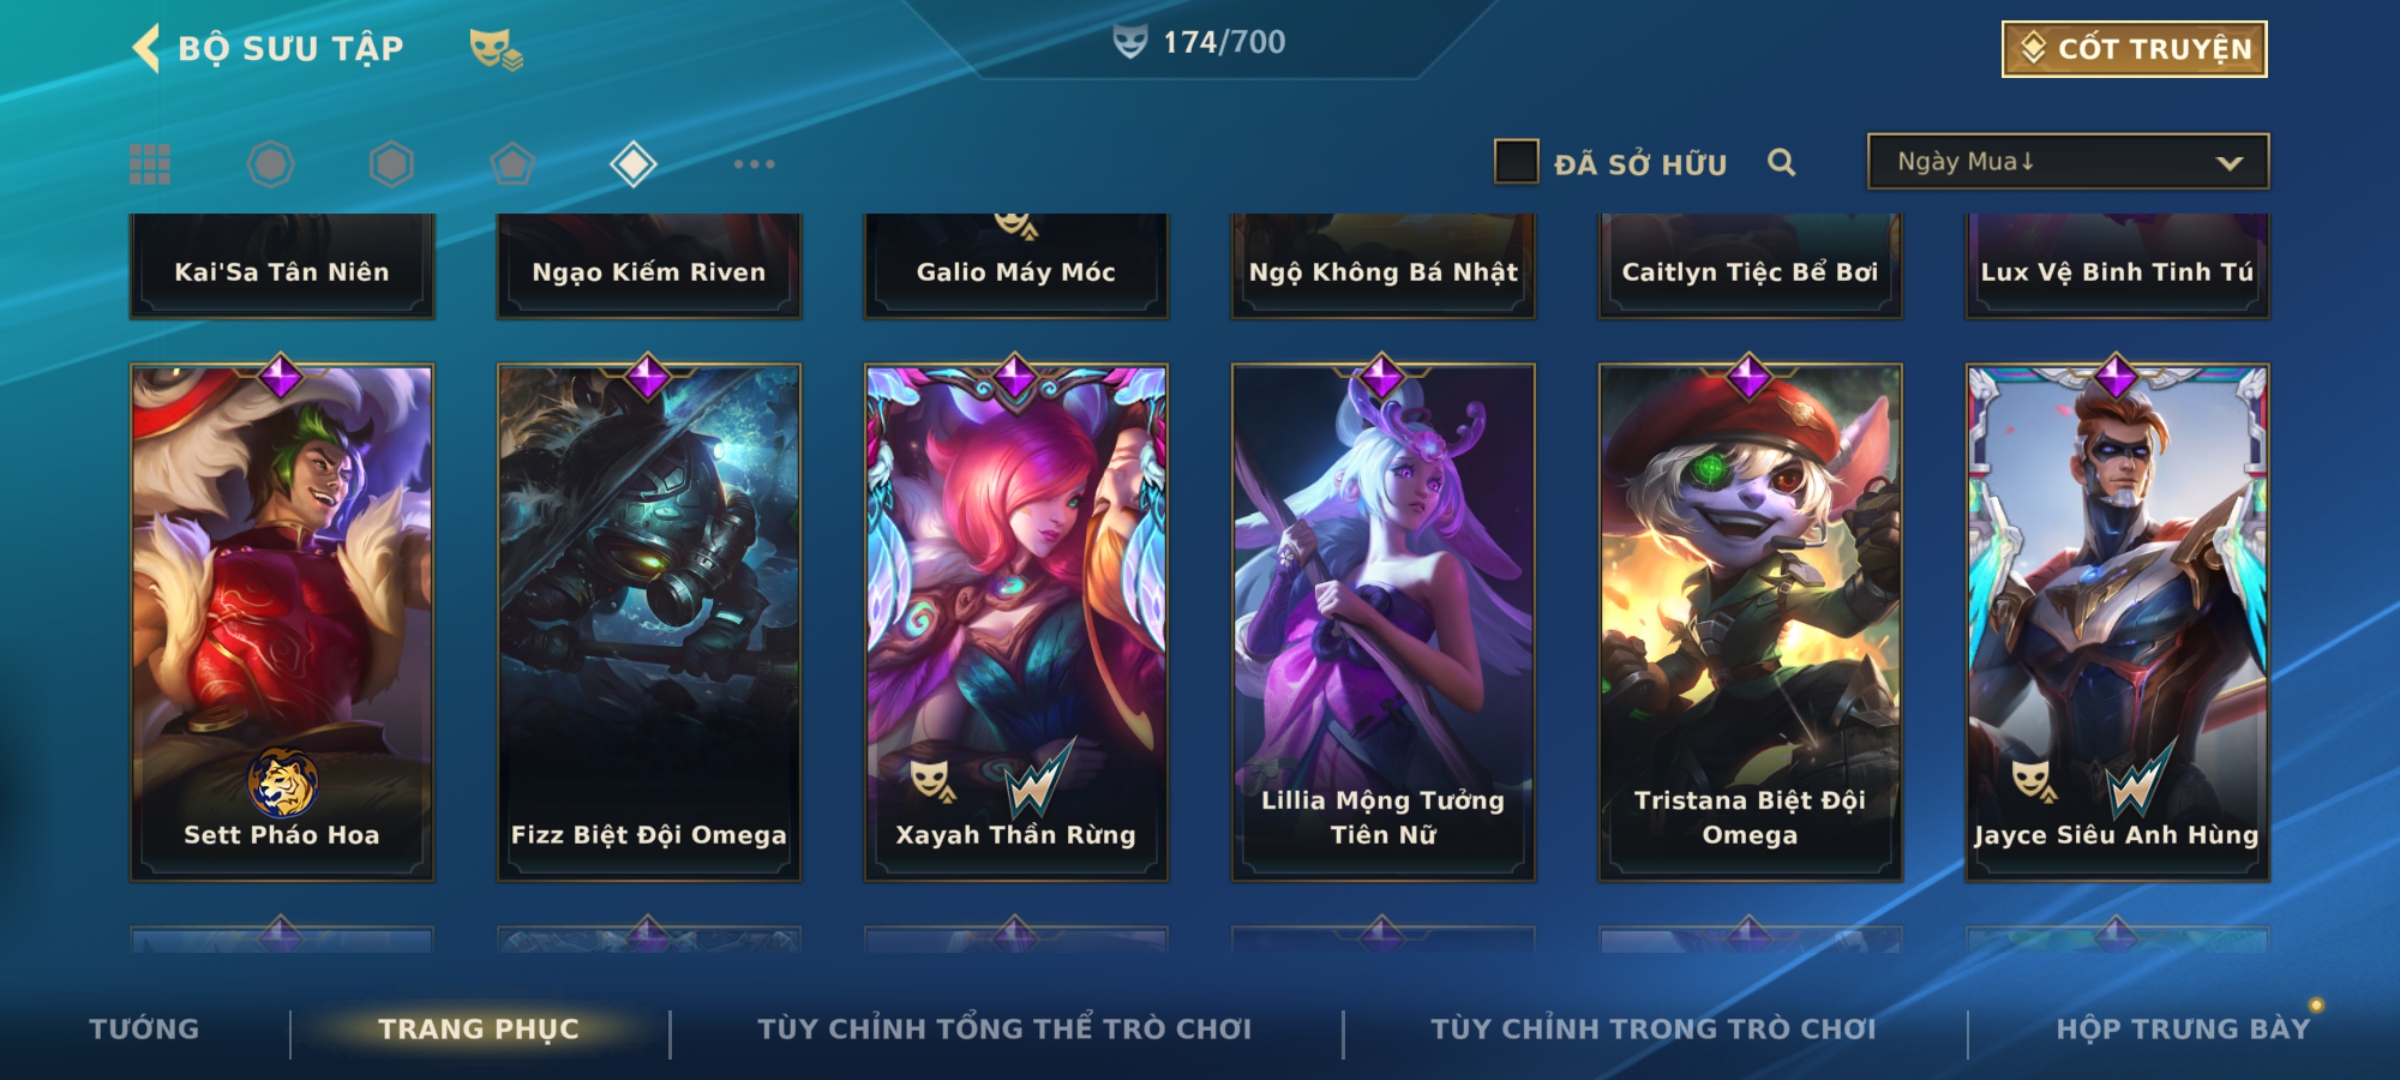Open the Hộp Trưng Bày tab
The height and width of the screenshot is (1080, 2400).
tap(2183, 1029)
